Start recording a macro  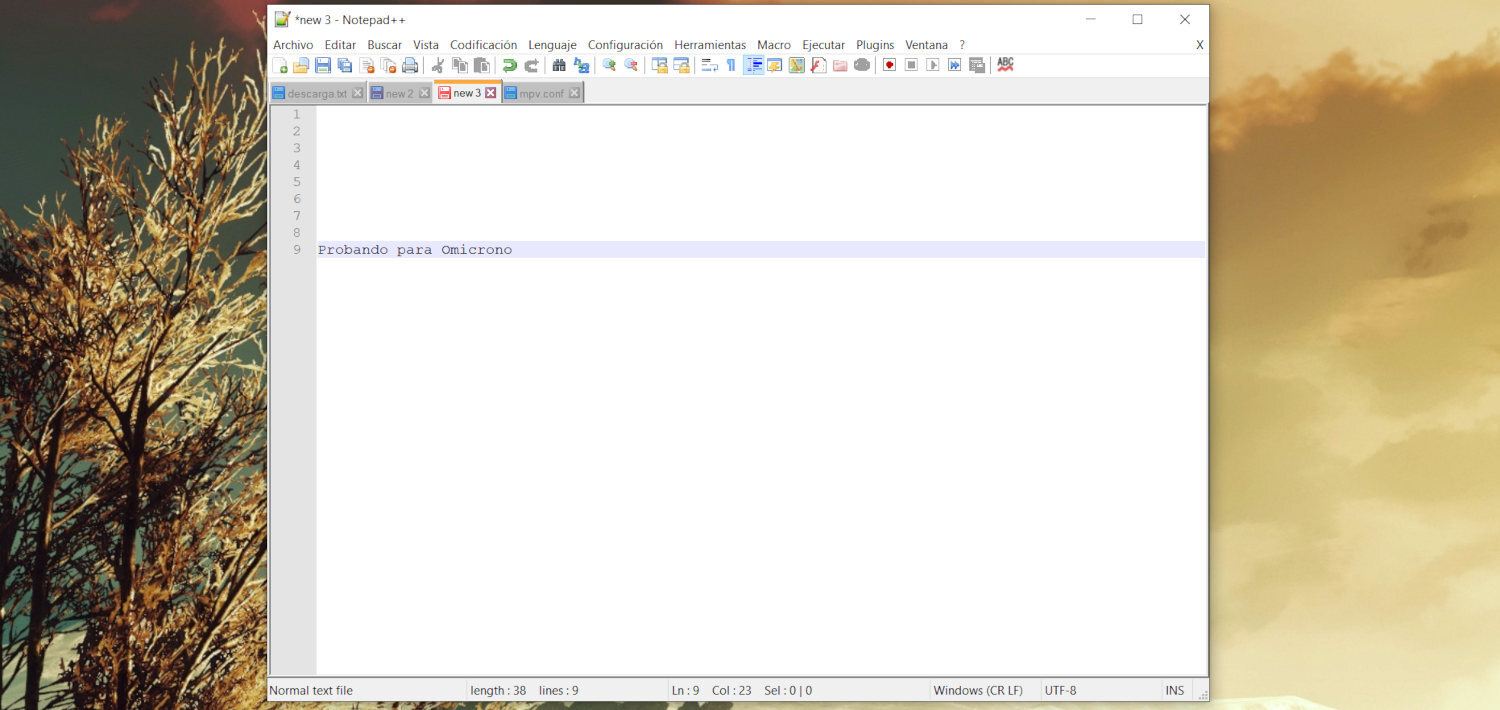(x=888, y=65)
